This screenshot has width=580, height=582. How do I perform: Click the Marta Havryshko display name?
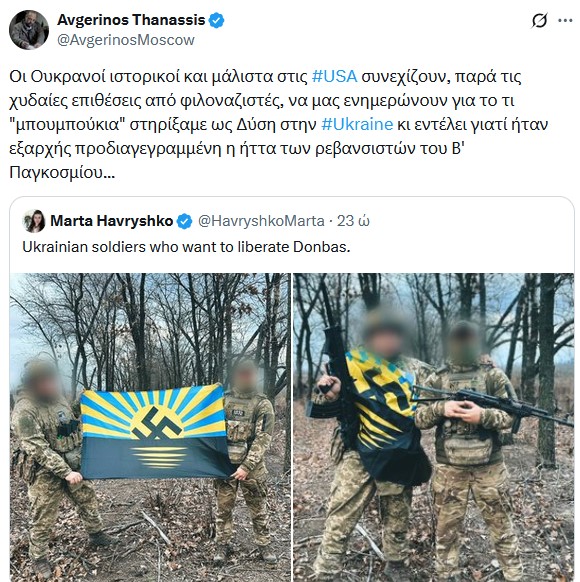point(112,221)
